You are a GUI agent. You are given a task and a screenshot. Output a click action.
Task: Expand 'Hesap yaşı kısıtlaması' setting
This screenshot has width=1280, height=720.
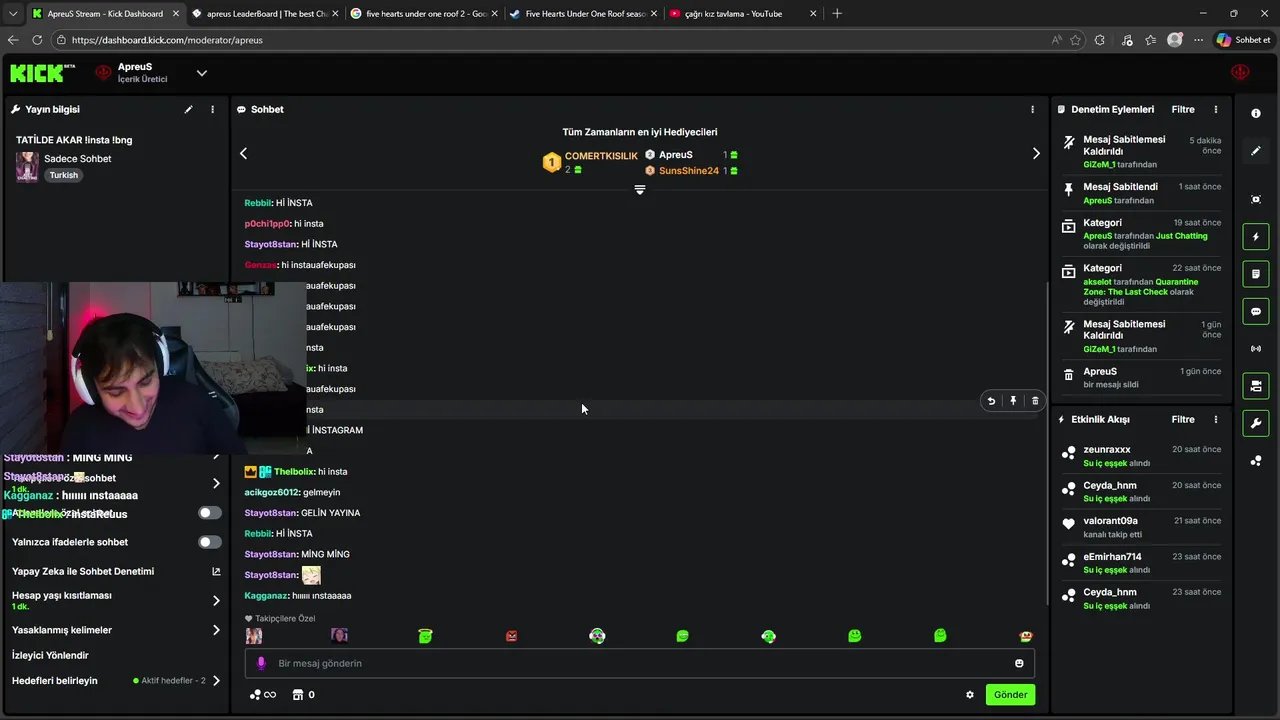tap(216, 601)
